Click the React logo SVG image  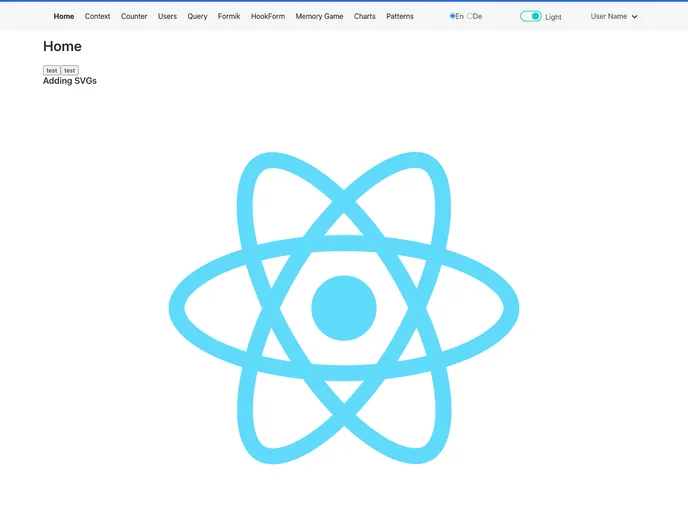click(343, 307)
